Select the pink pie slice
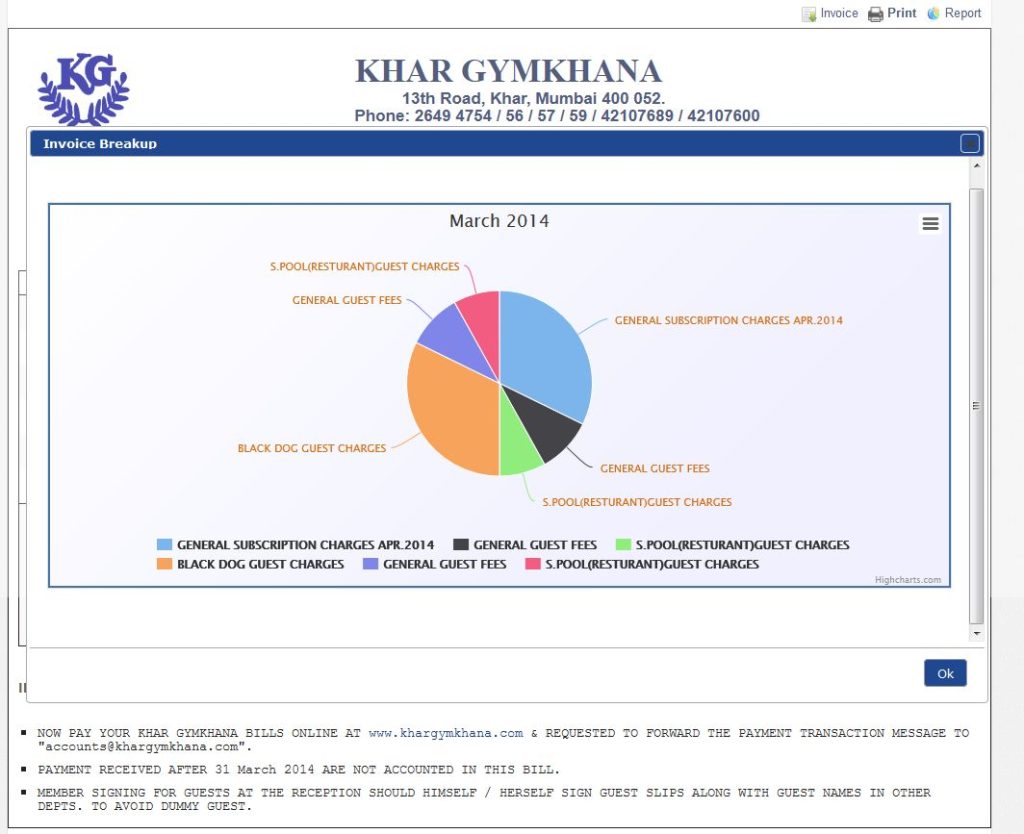1024x834 pixels. [481, 315]
